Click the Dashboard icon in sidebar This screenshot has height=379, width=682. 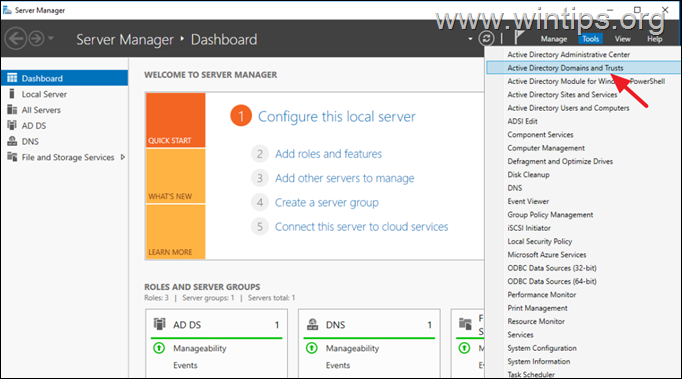(x=12, y=78)
